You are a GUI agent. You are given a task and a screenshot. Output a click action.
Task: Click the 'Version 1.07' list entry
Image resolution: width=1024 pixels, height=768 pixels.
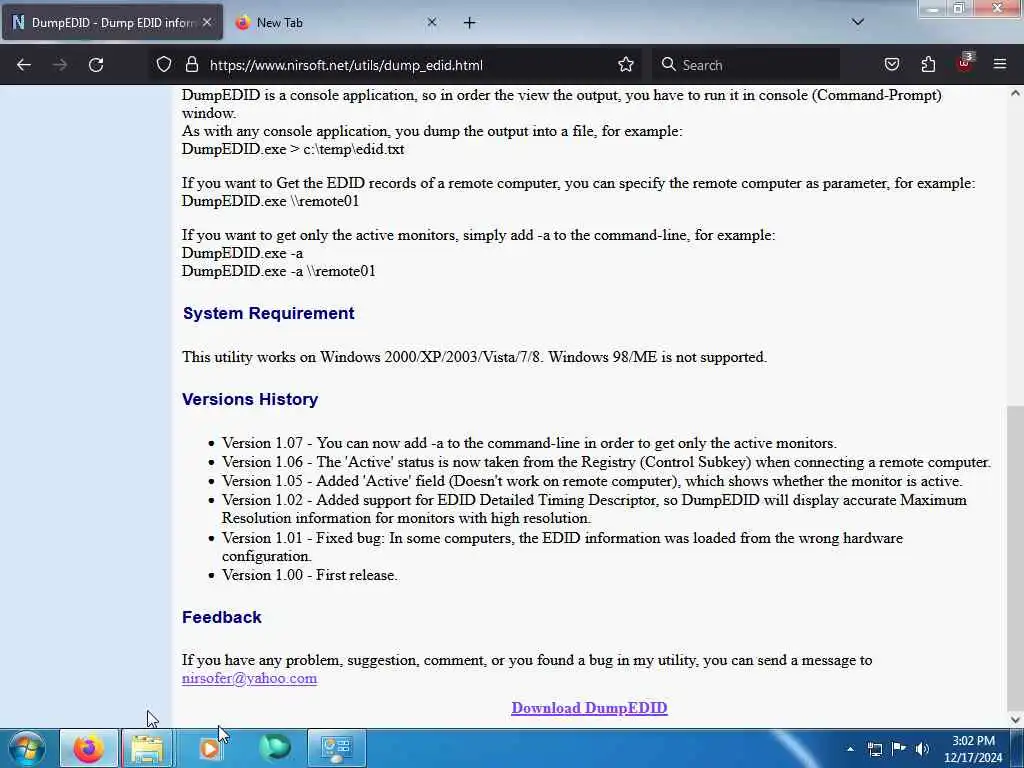529,443
